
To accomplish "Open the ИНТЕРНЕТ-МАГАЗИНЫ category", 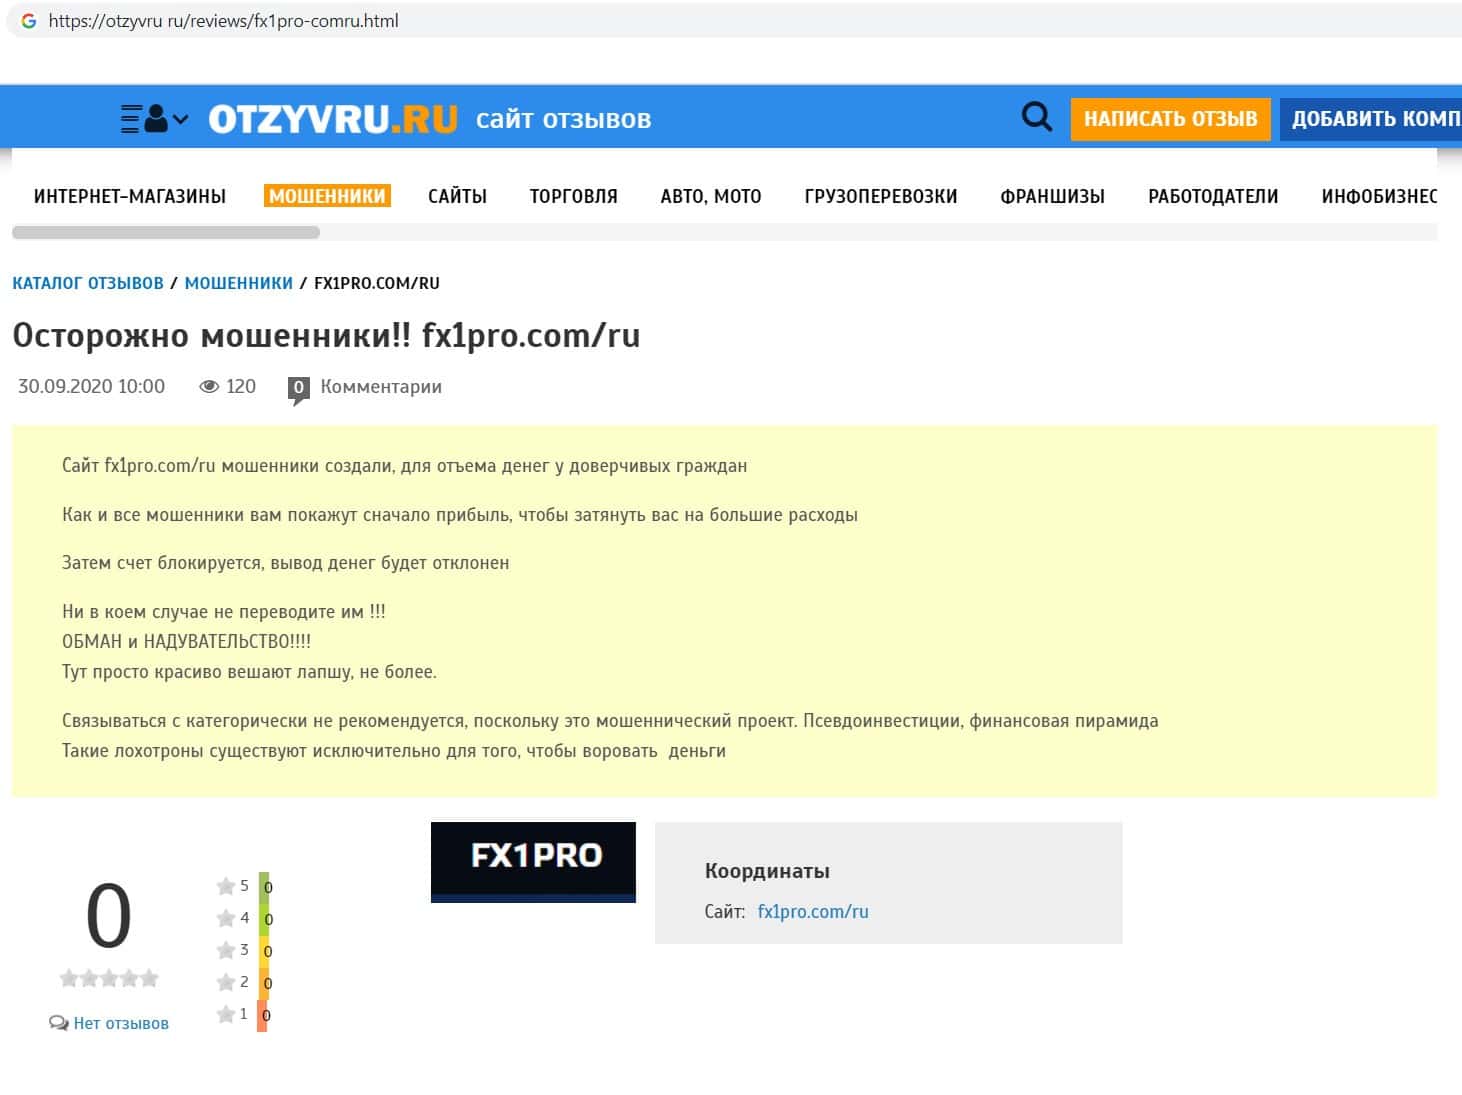I will pyautogui.click(x=130, y=196).
